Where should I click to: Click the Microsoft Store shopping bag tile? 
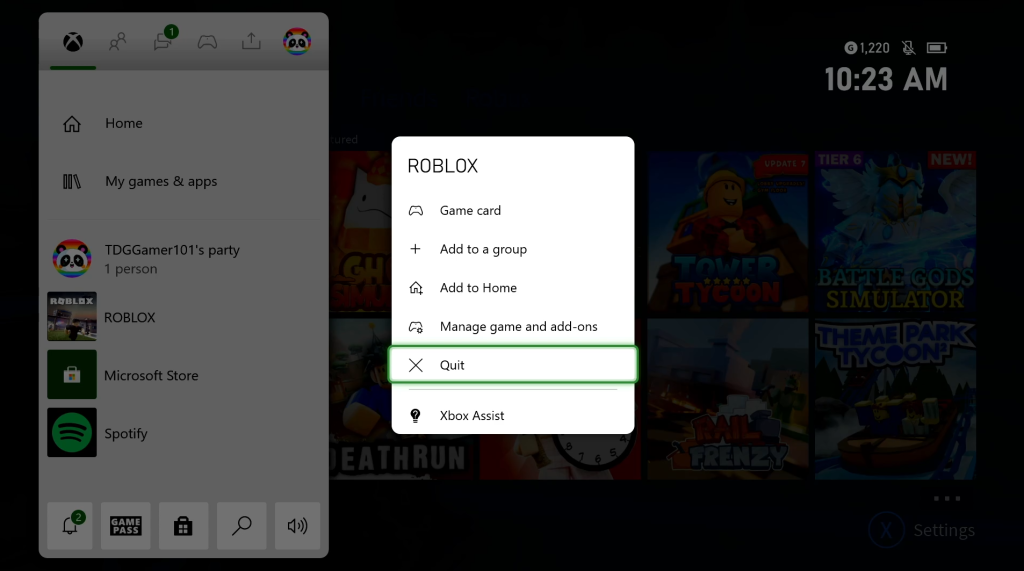[72, 375]
